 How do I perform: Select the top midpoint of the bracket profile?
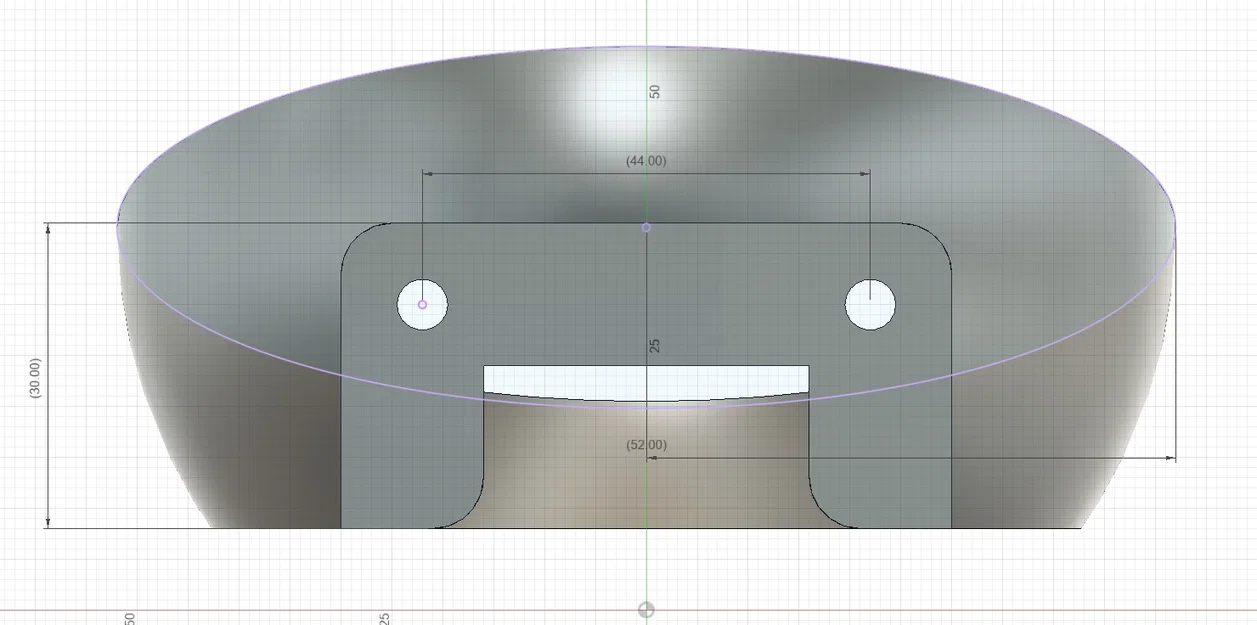646,227
